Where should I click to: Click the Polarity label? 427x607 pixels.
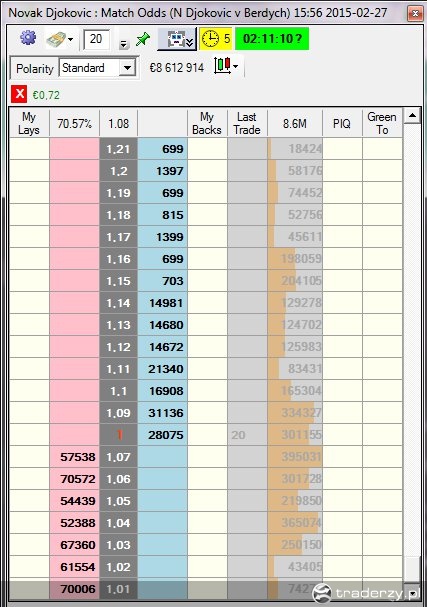point(35,69)
